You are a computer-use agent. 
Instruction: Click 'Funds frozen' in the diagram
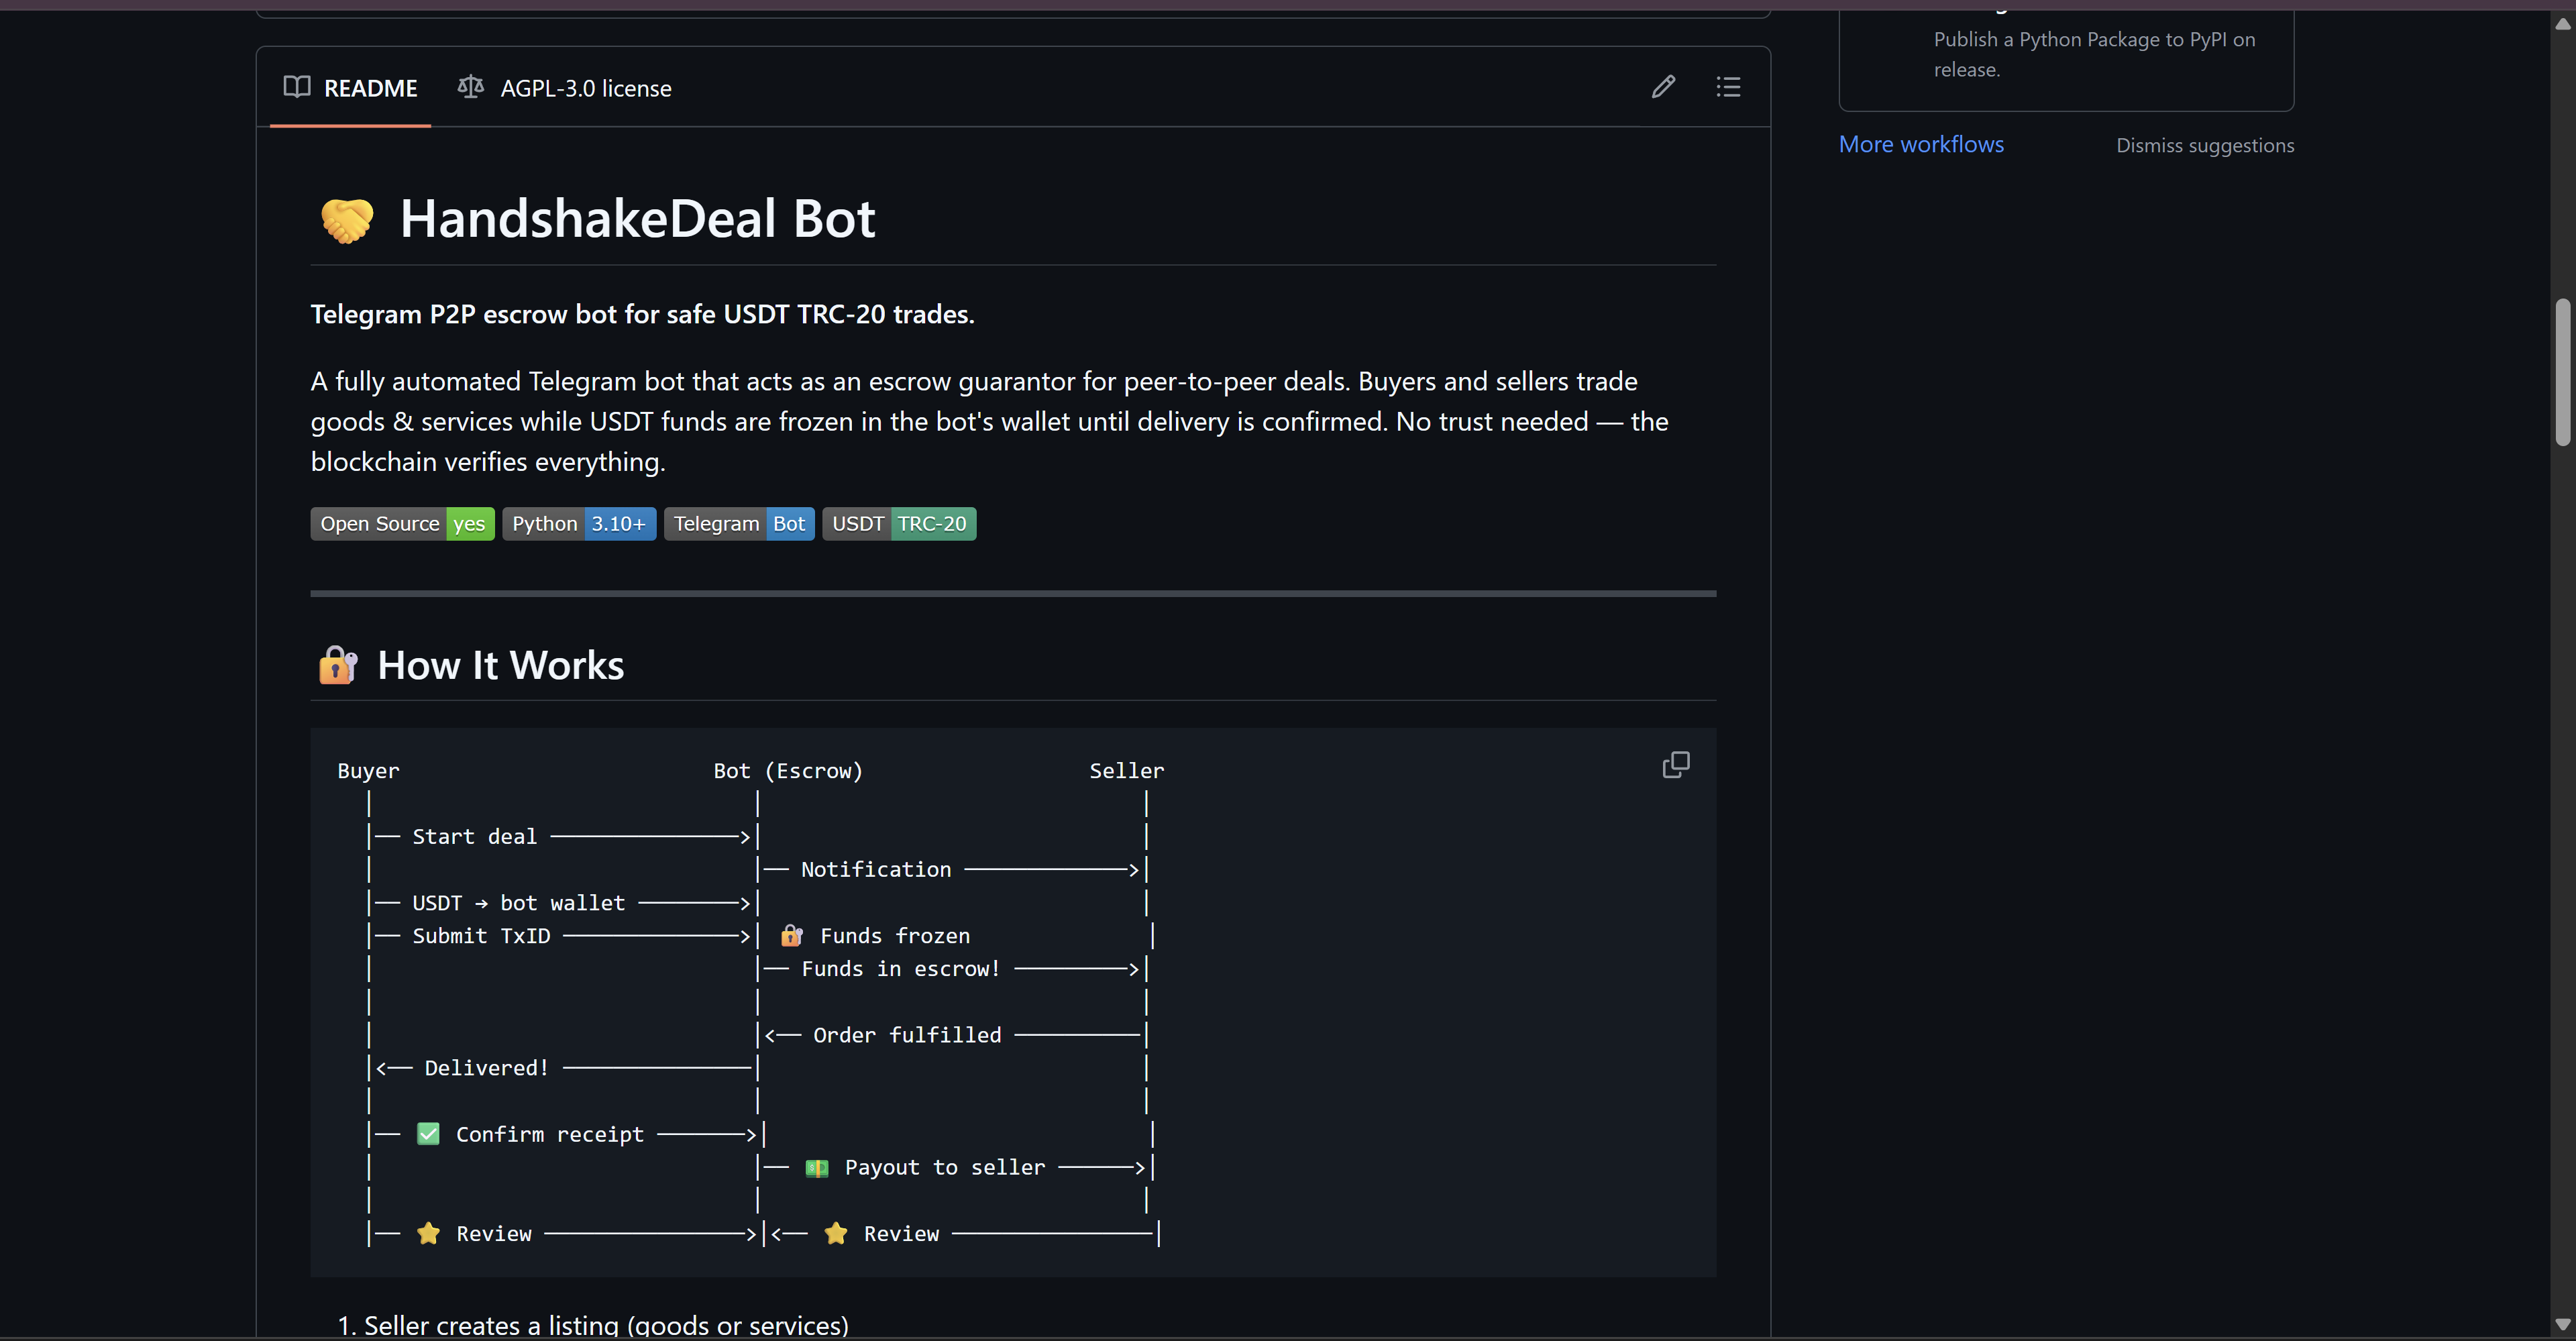895,935
